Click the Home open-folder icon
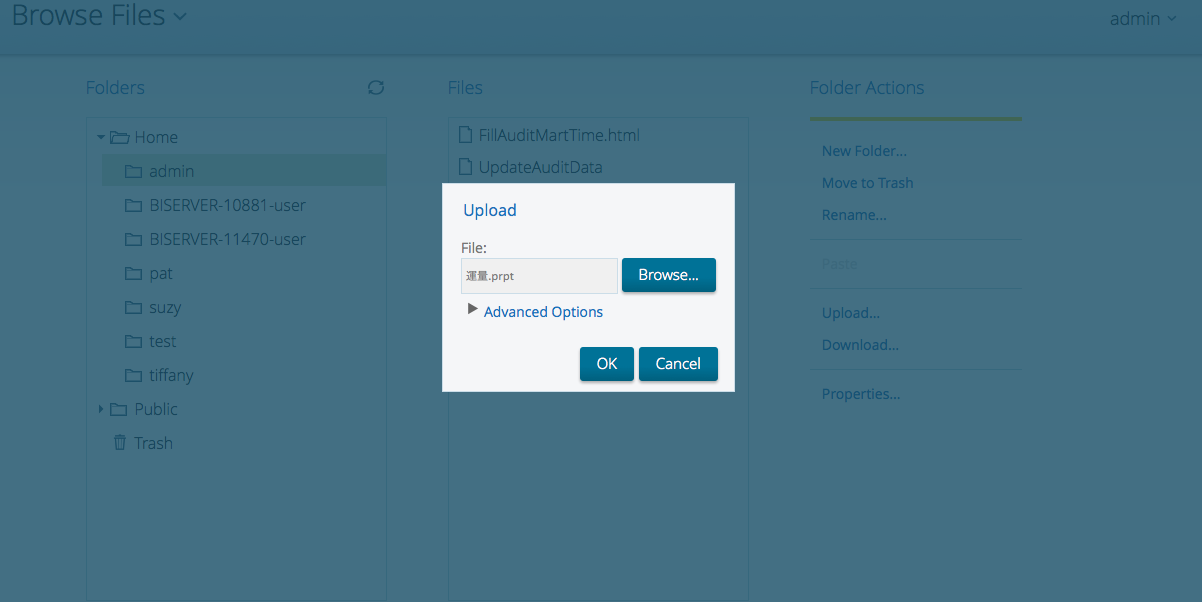 [120, 138]
